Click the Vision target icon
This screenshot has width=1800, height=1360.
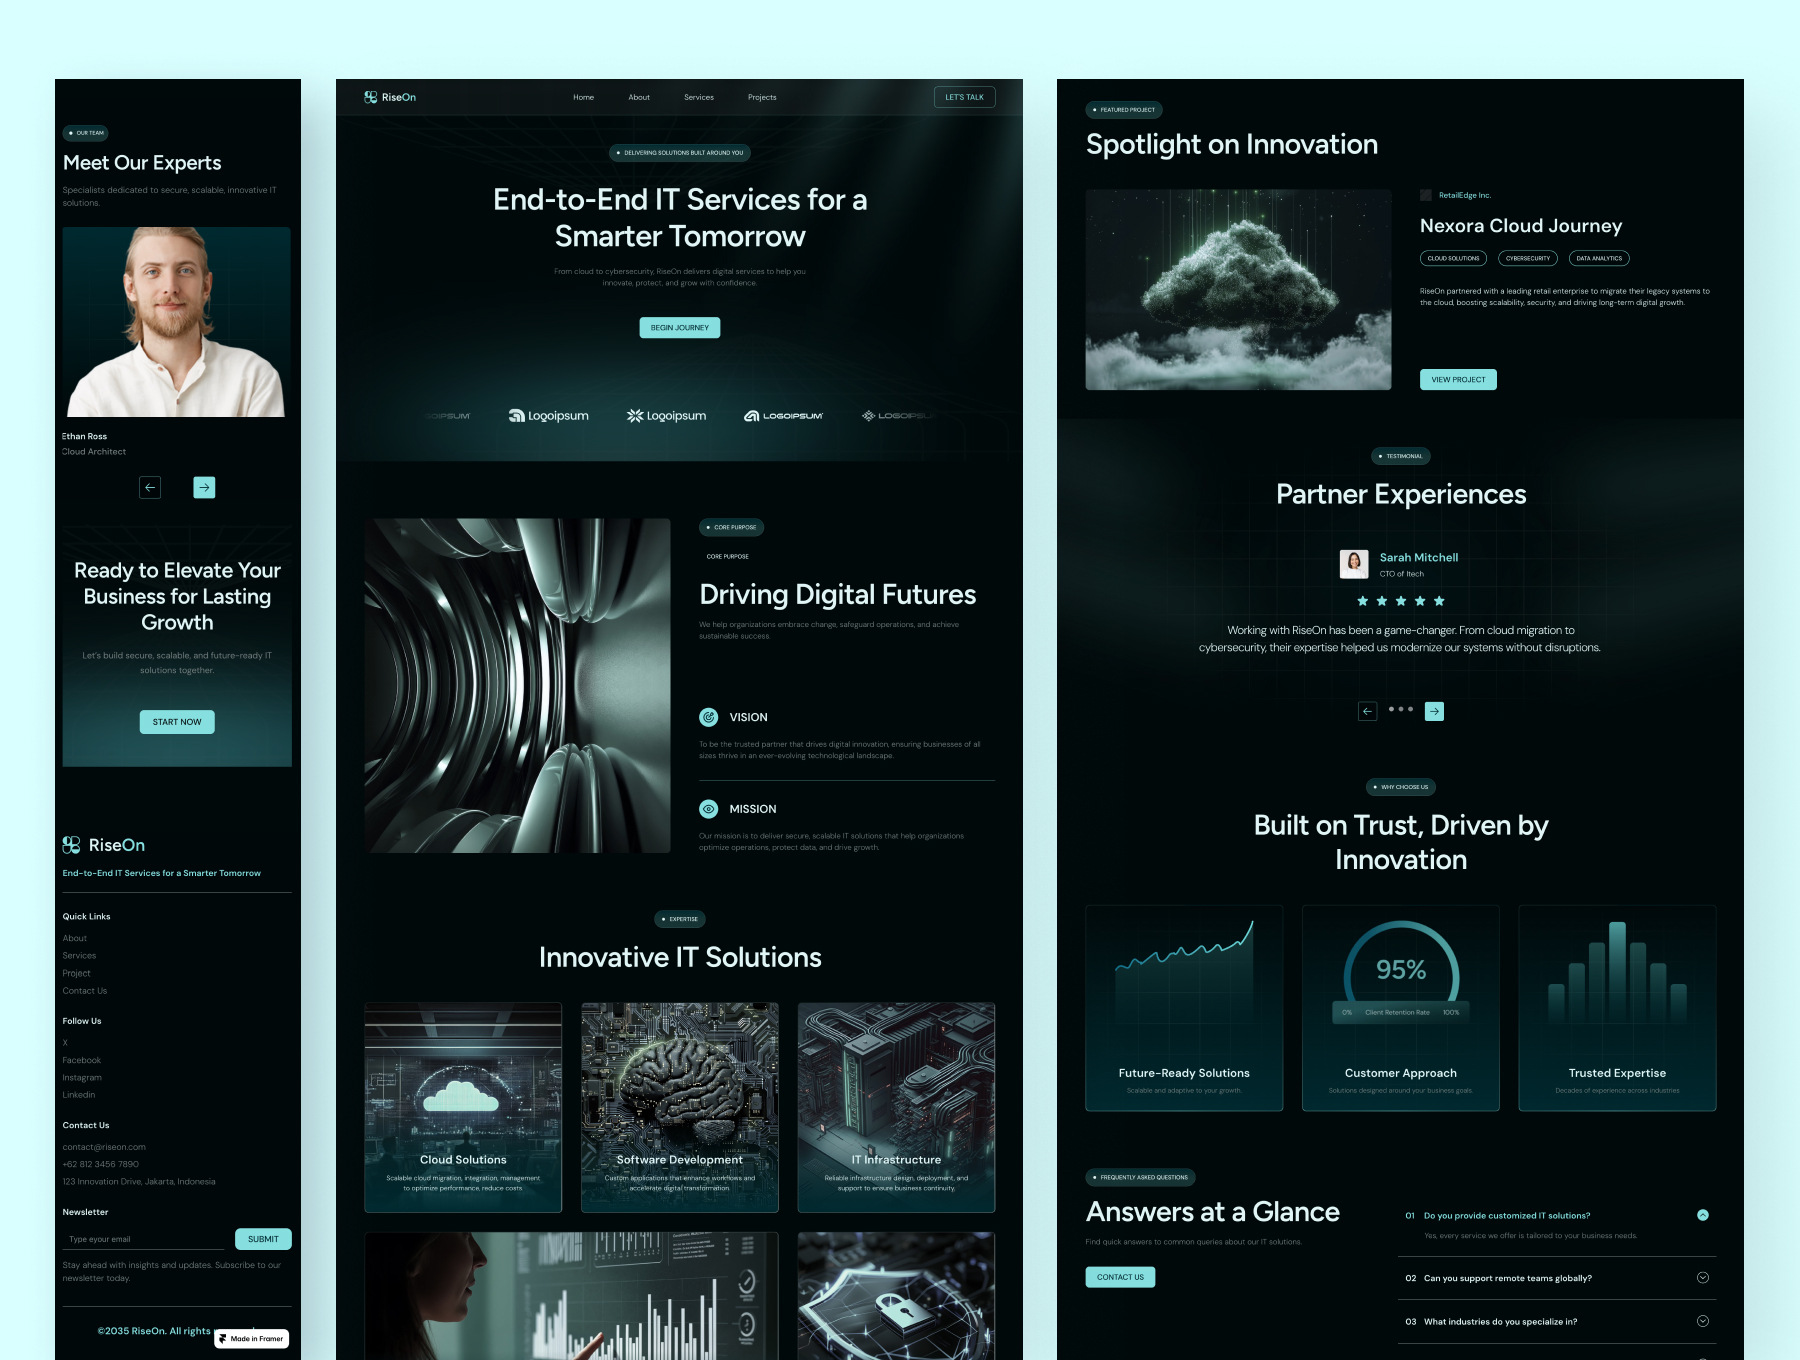tap(709, 717)
